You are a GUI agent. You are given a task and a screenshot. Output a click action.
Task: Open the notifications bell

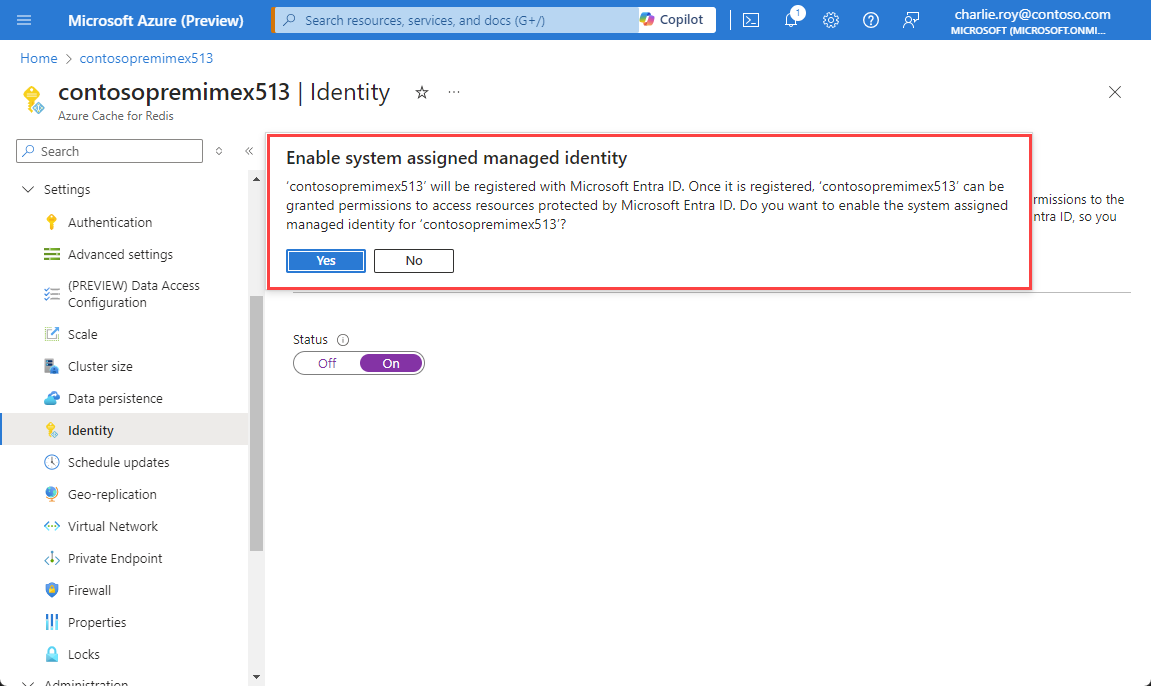(x=791, y=20)
